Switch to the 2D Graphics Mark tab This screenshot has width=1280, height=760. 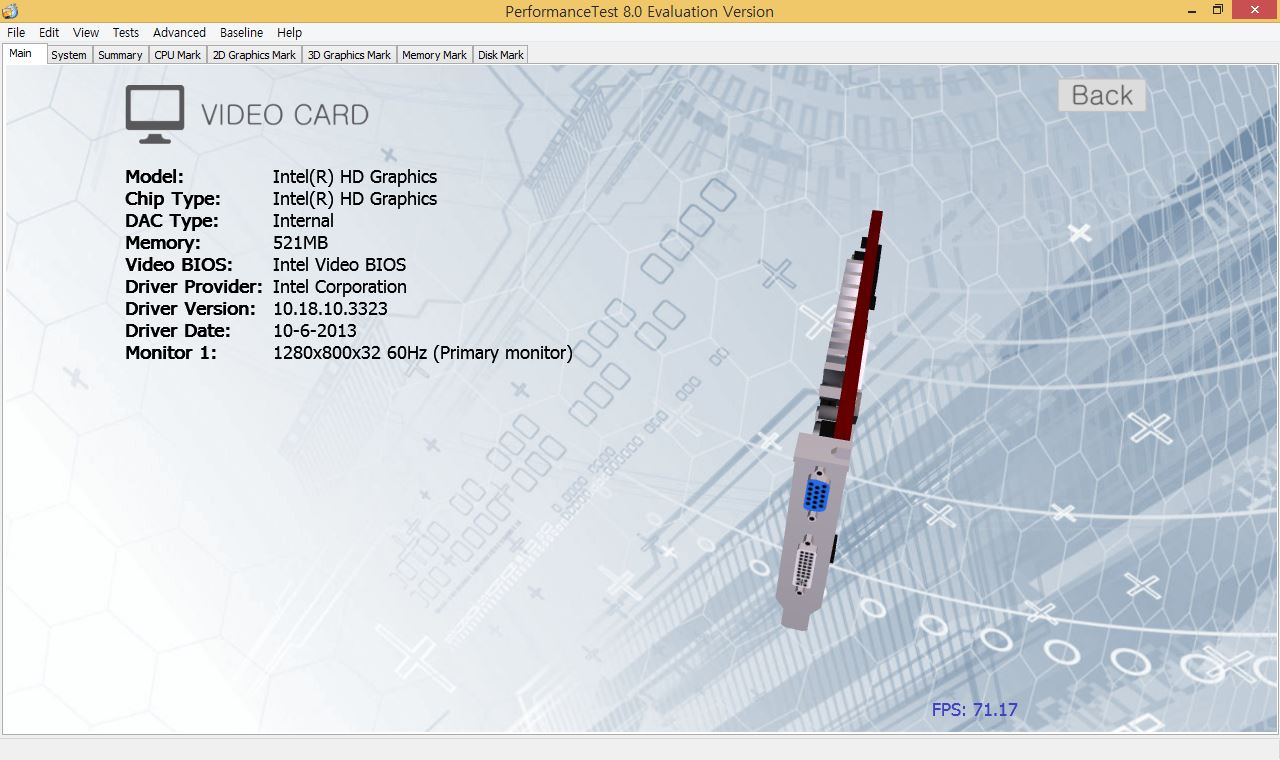pyautogui.click(x=254, y=55)
